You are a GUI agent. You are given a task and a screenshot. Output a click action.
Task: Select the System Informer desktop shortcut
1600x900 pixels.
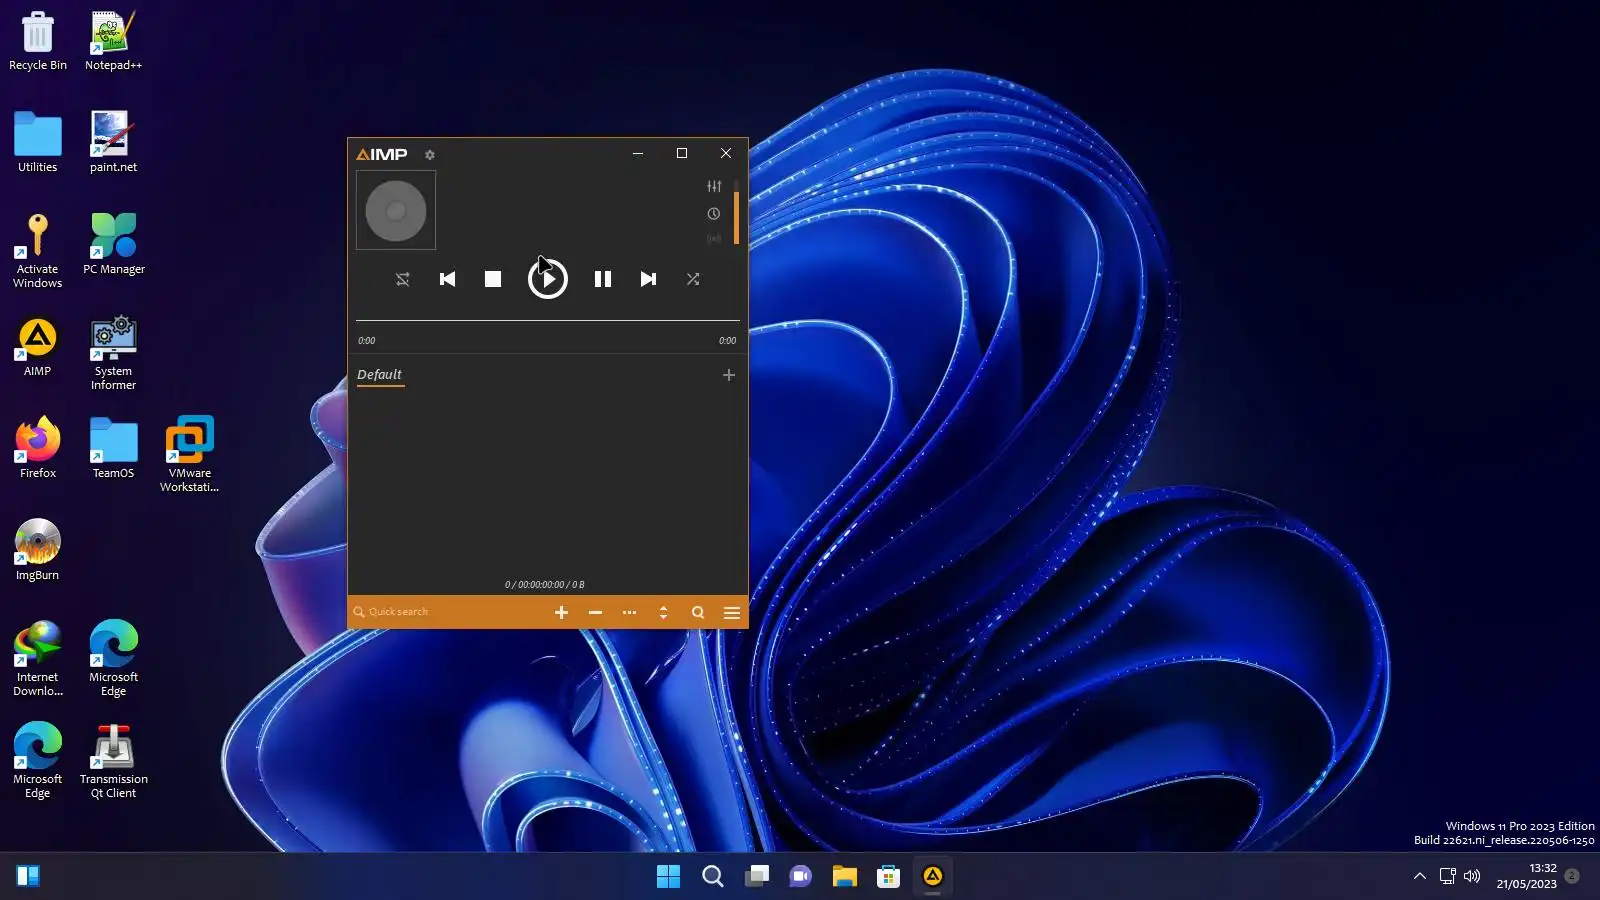coord(113,353)
